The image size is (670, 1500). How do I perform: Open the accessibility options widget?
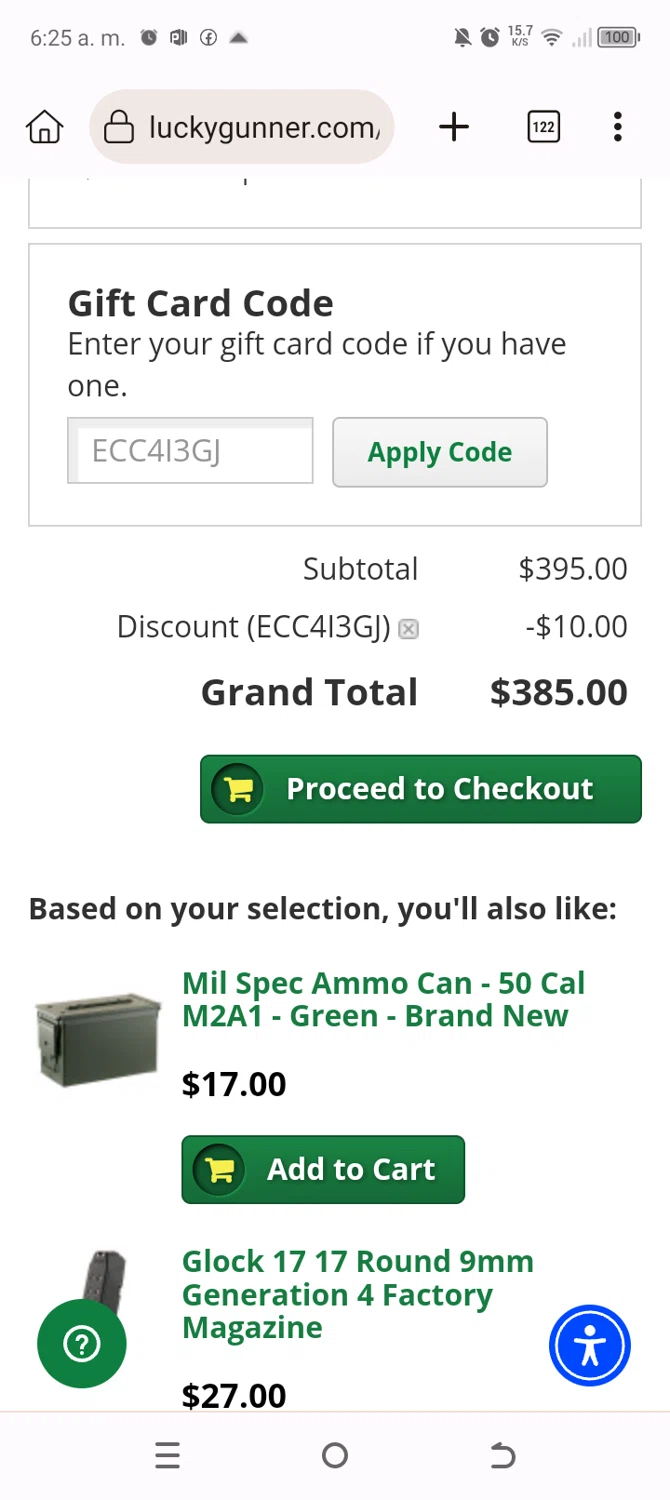pyautogui.click(x=589, y=1346)
